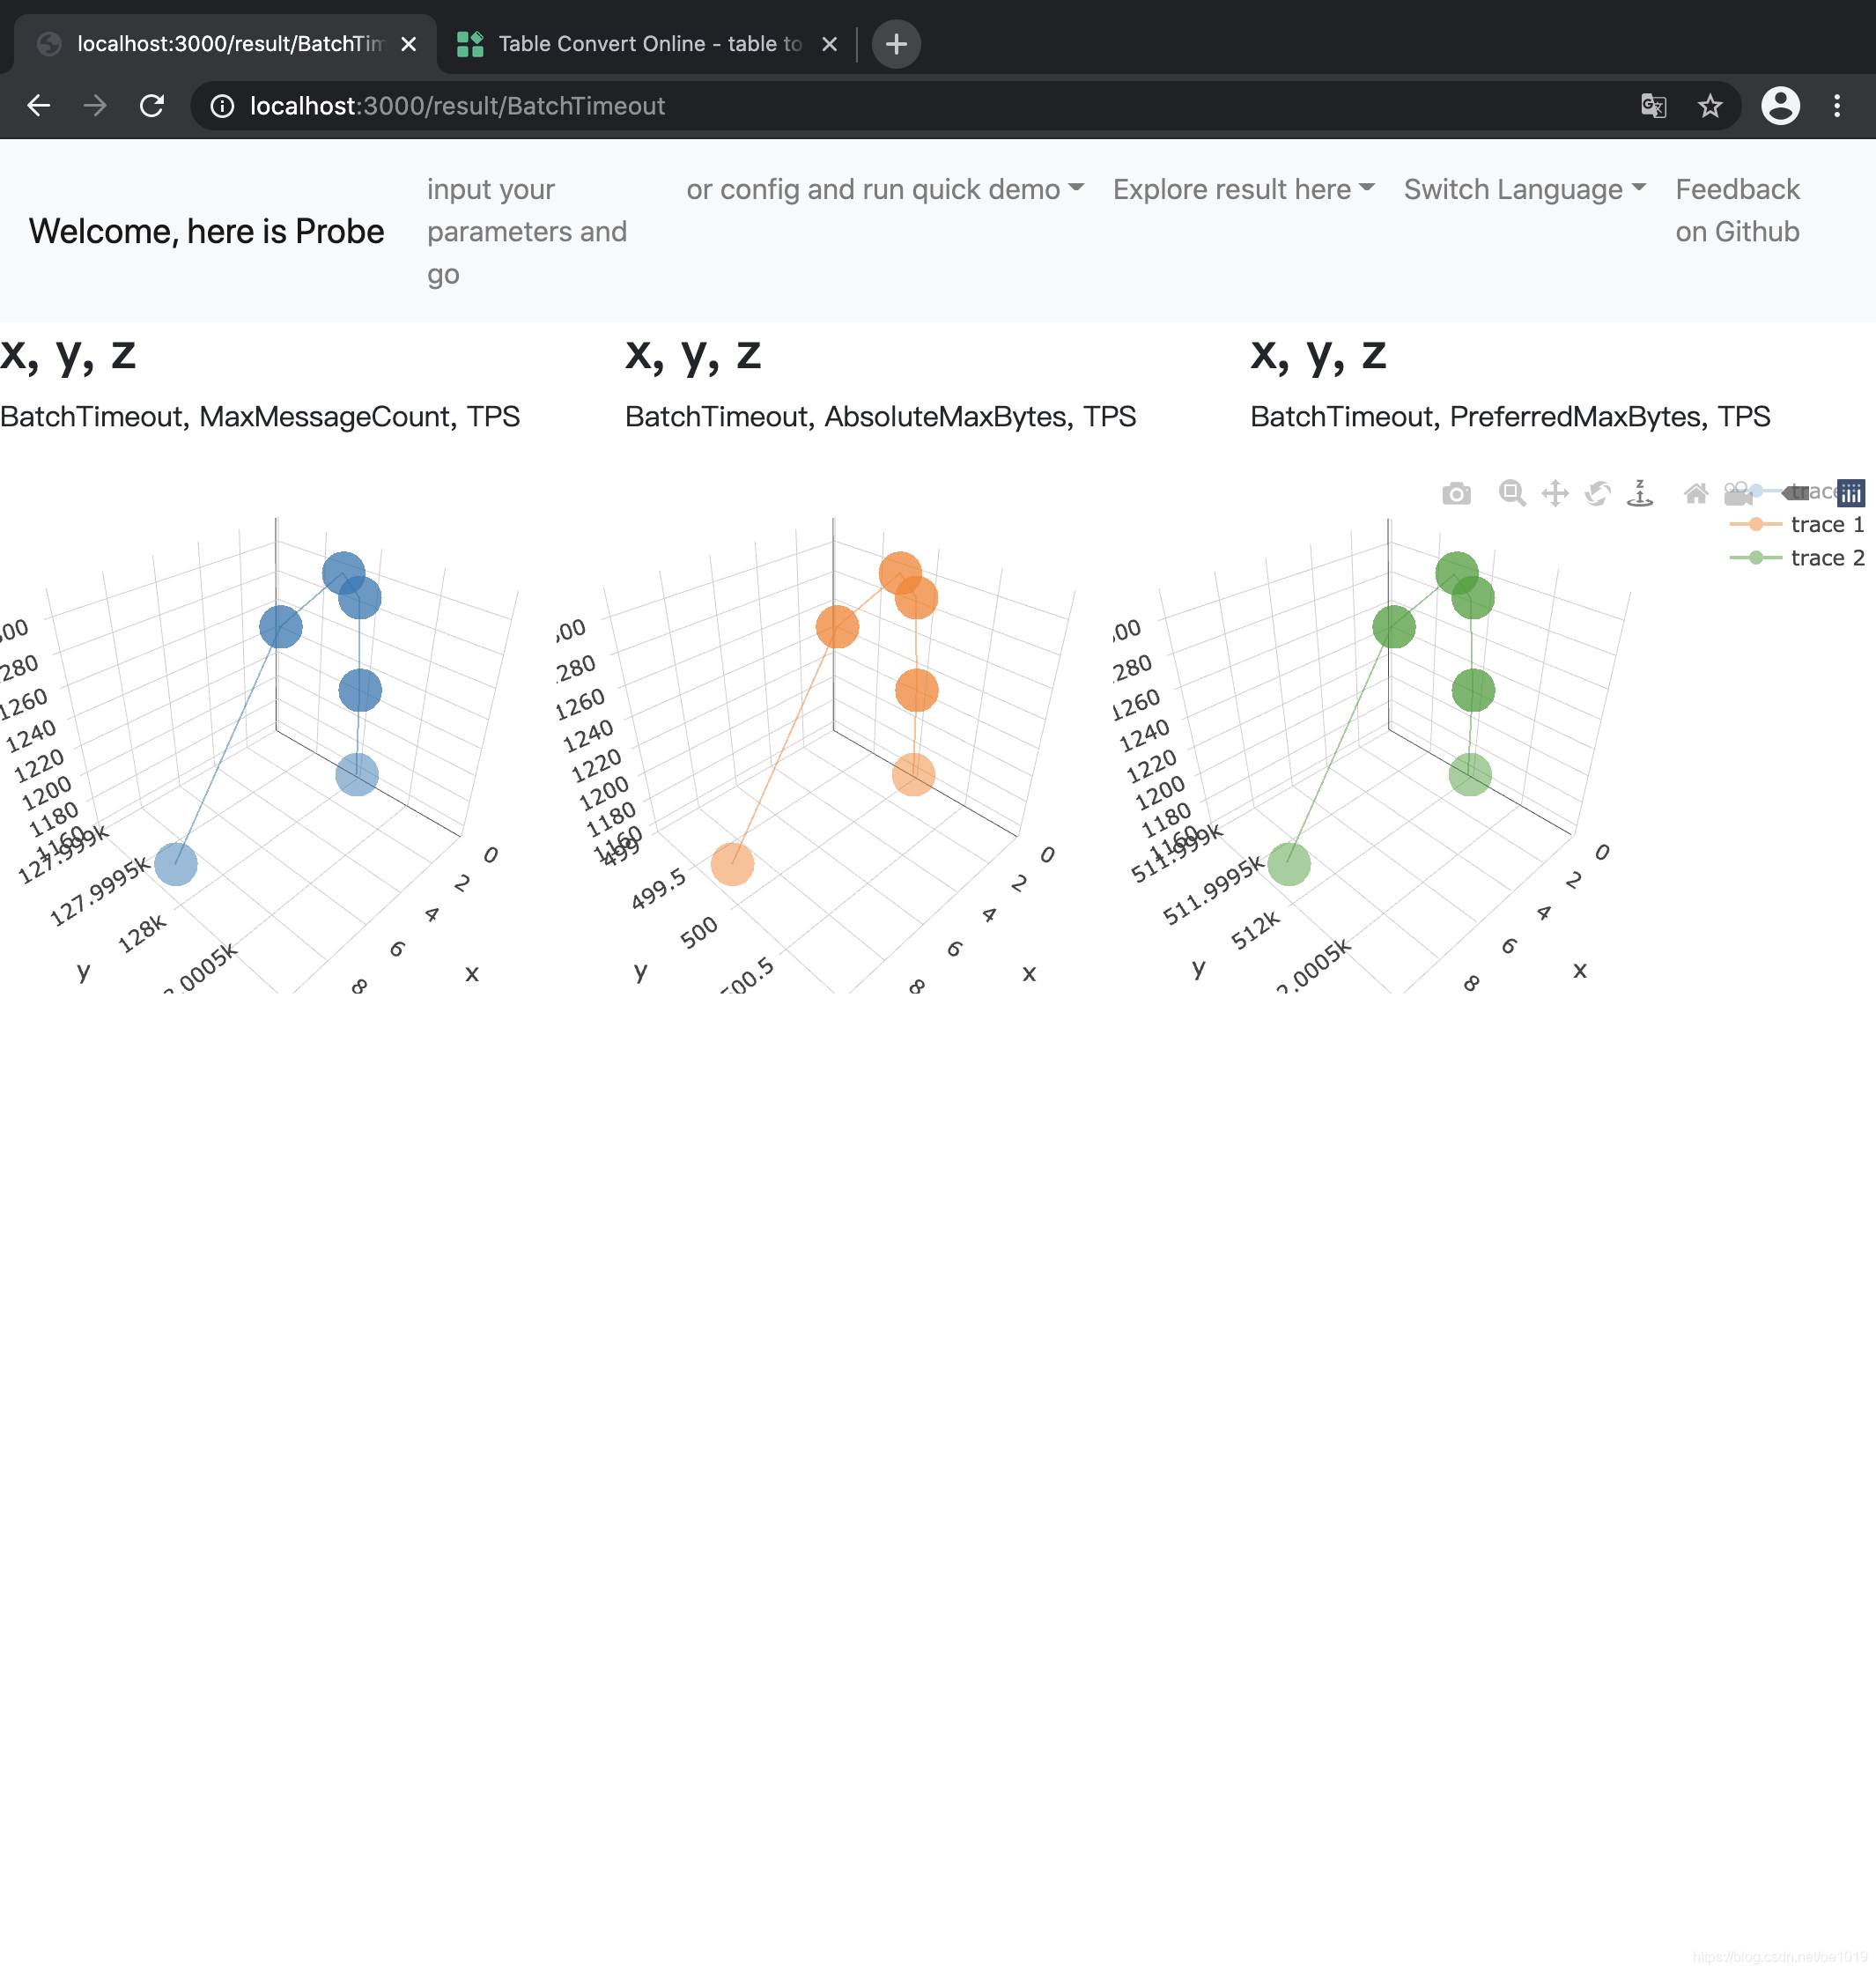Click the orange data point near 499.5
Image resolution: width=1876 pixels, height=1973 pixels.
pos(733,864)
